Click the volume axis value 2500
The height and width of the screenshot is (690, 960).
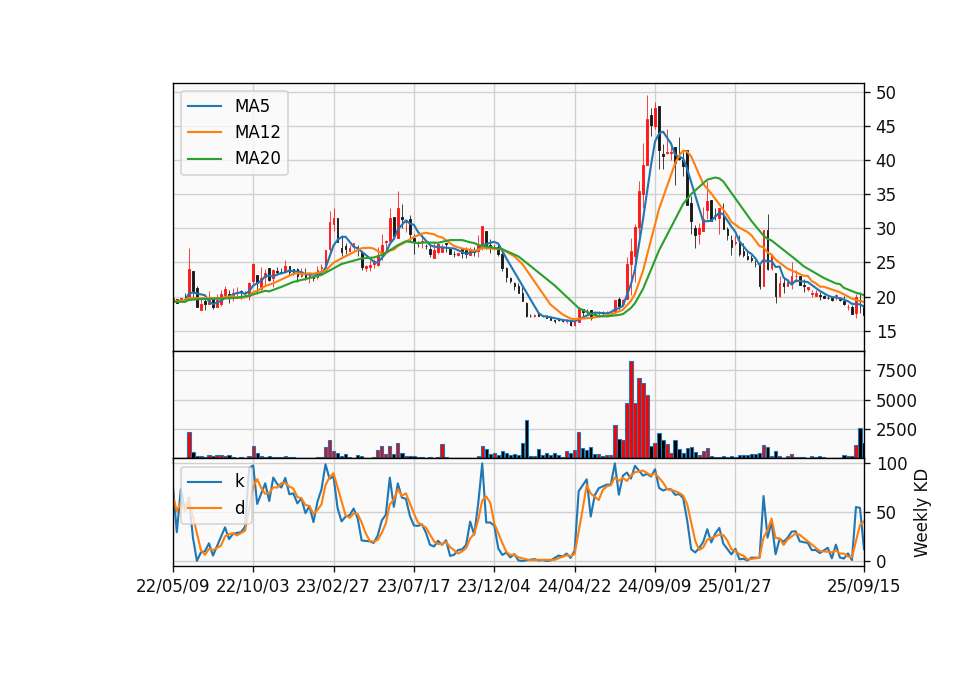point(896,430)
